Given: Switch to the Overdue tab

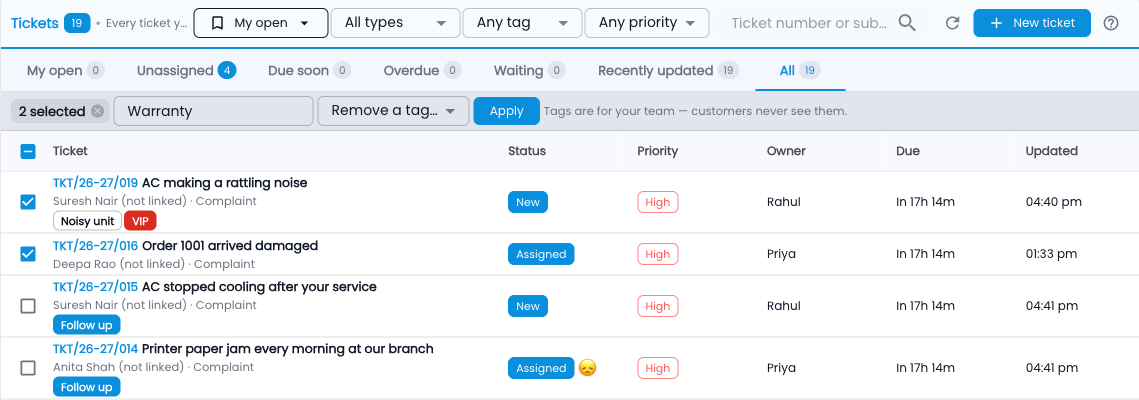Looking at the screenshot, I should pyautogui.click(x=423, y=70).
